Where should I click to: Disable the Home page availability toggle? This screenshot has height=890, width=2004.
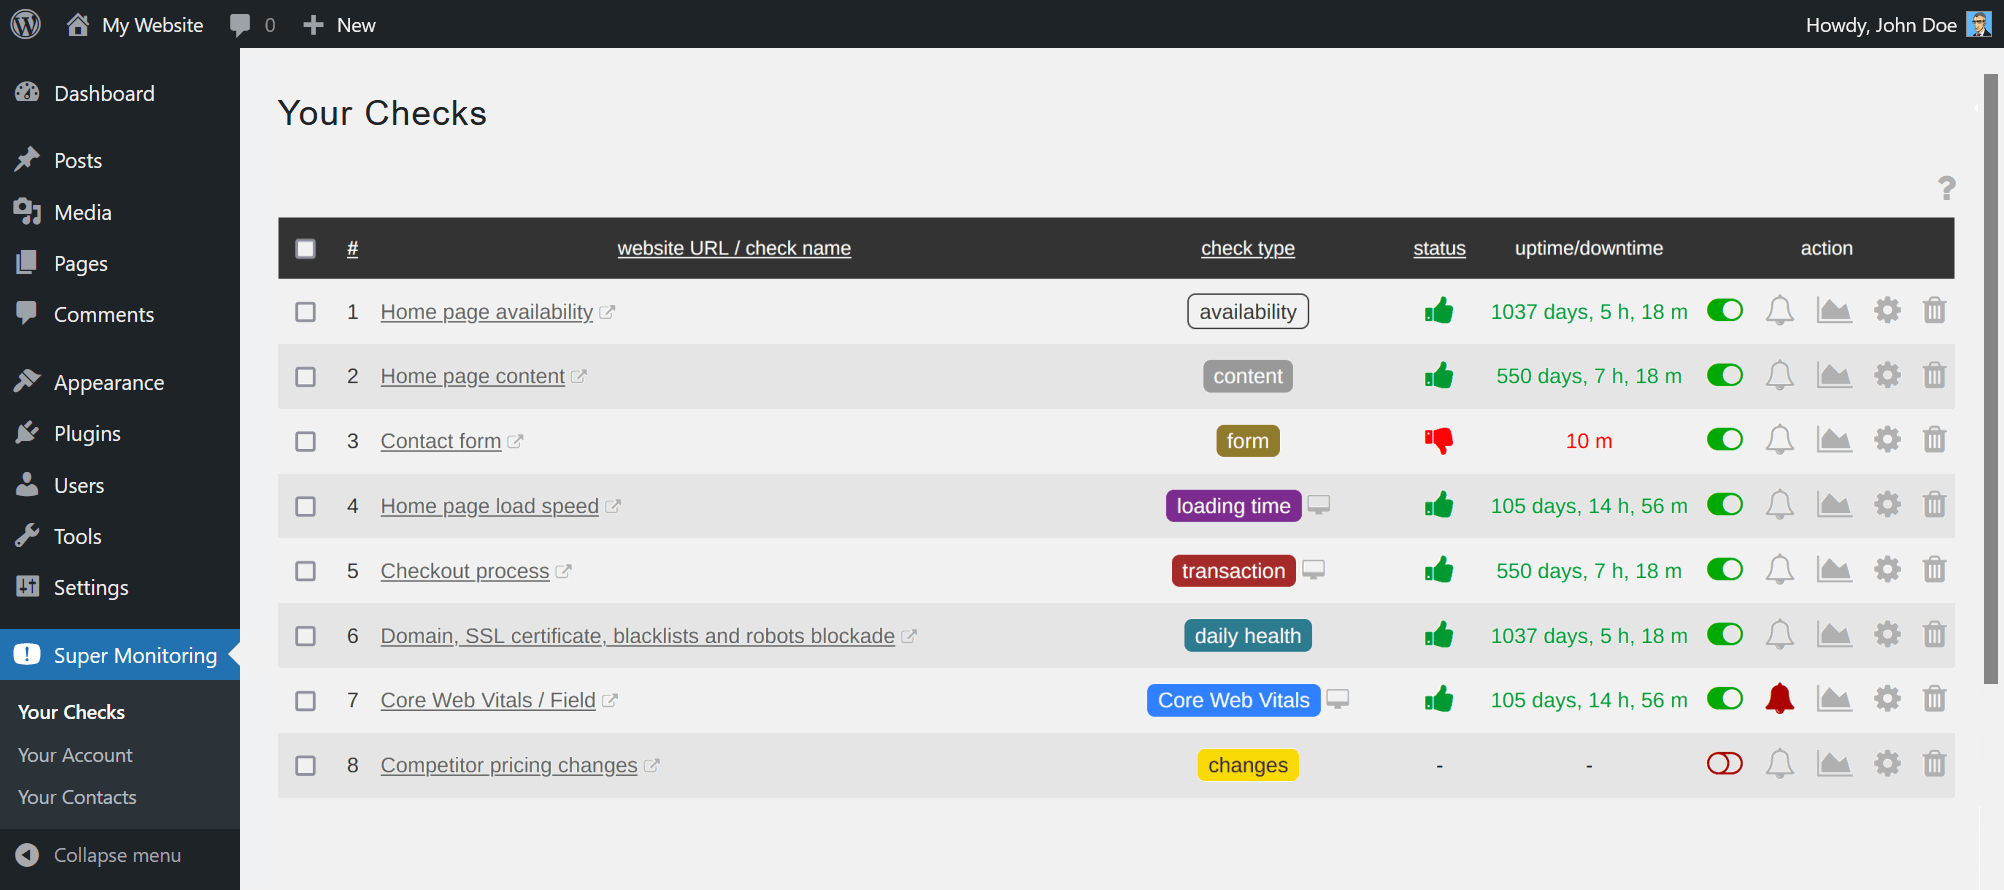[1725, 310]
